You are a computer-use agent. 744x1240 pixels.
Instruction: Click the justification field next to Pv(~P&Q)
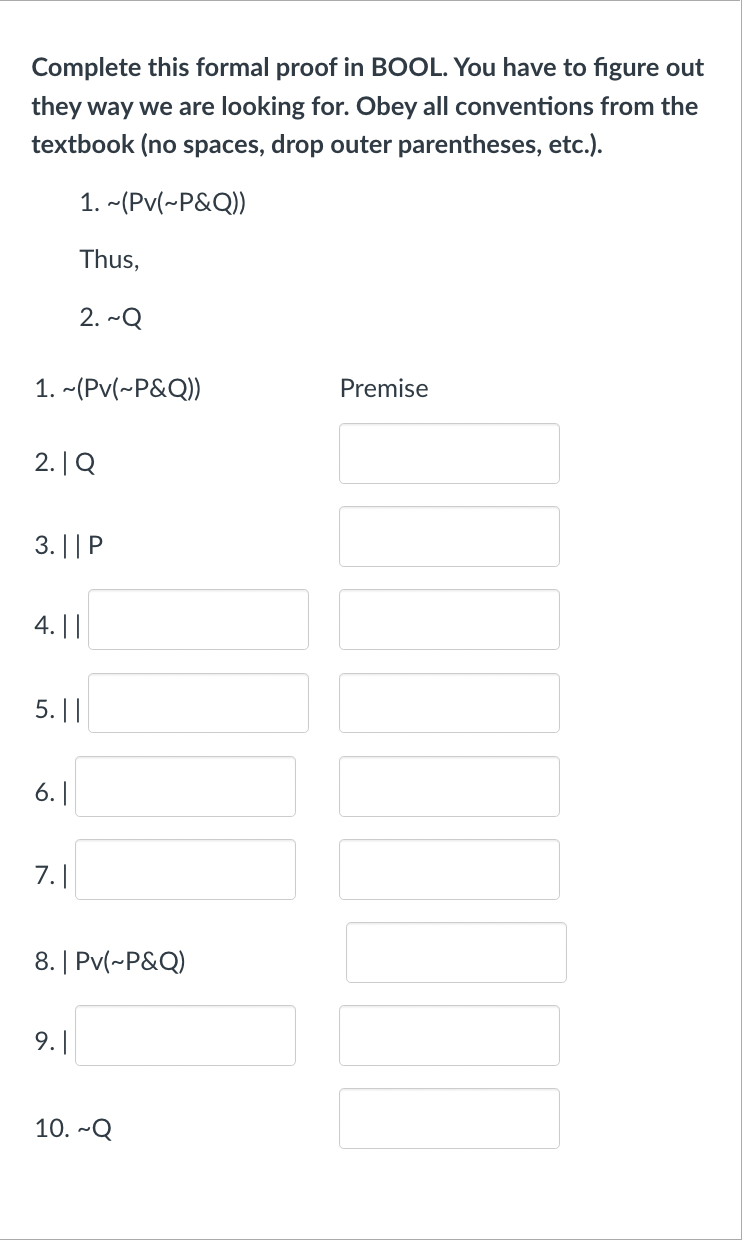pyautogui.click(x=456, y=952)
